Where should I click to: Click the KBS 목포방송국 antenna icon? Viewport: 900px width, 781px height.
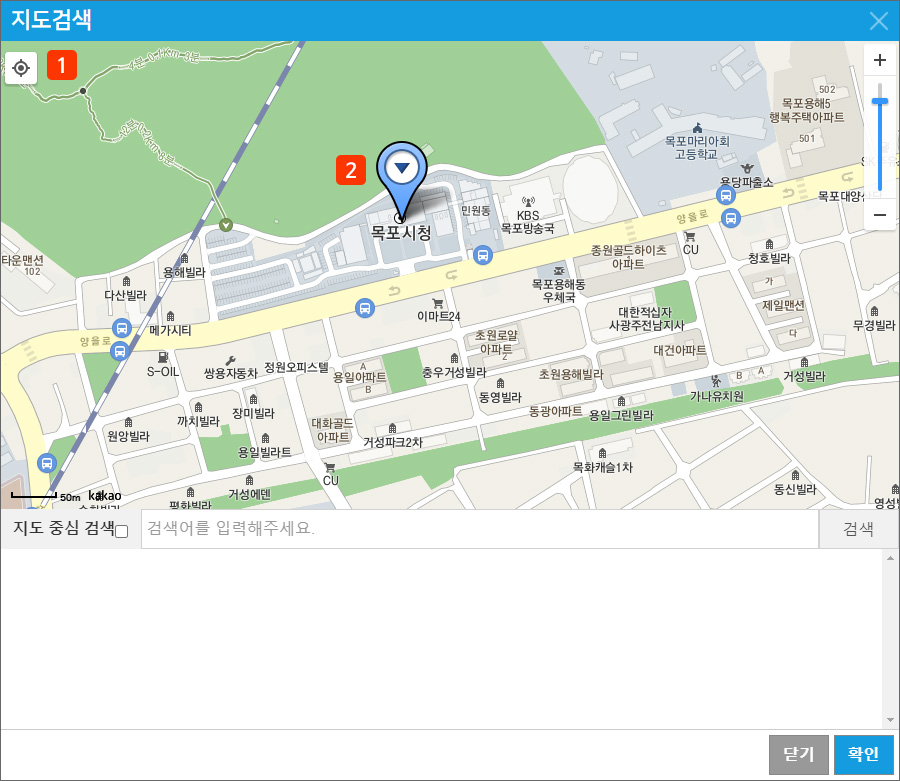point(528,200)
